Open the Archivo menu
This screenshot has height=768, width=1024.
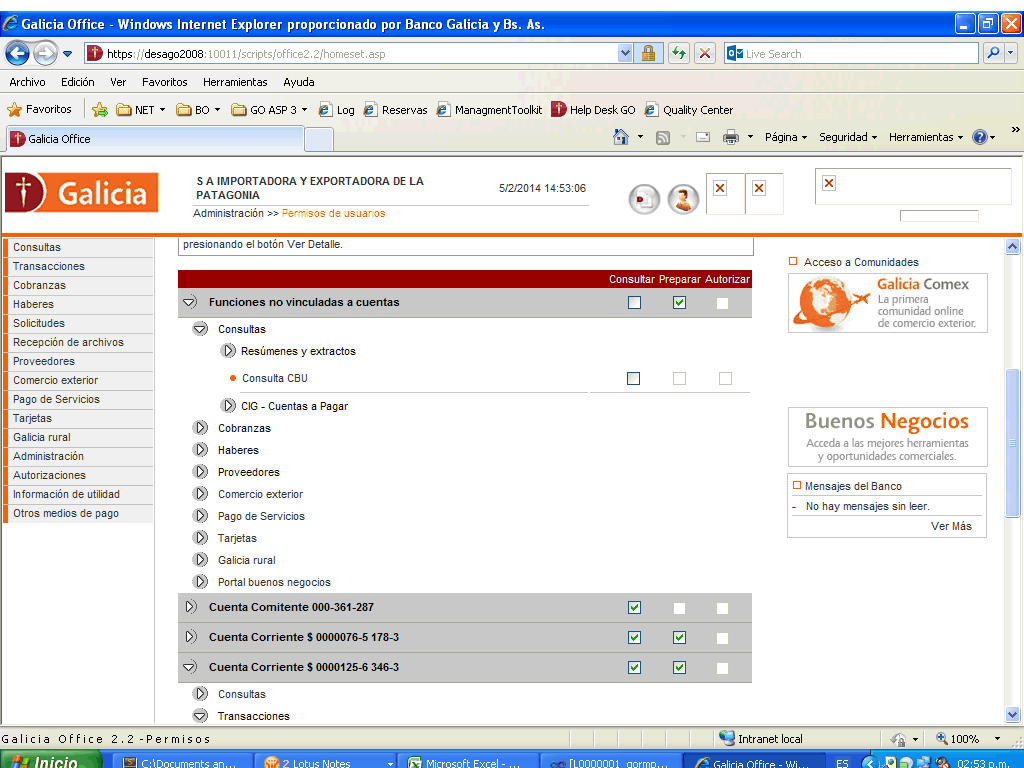(27, 82)
